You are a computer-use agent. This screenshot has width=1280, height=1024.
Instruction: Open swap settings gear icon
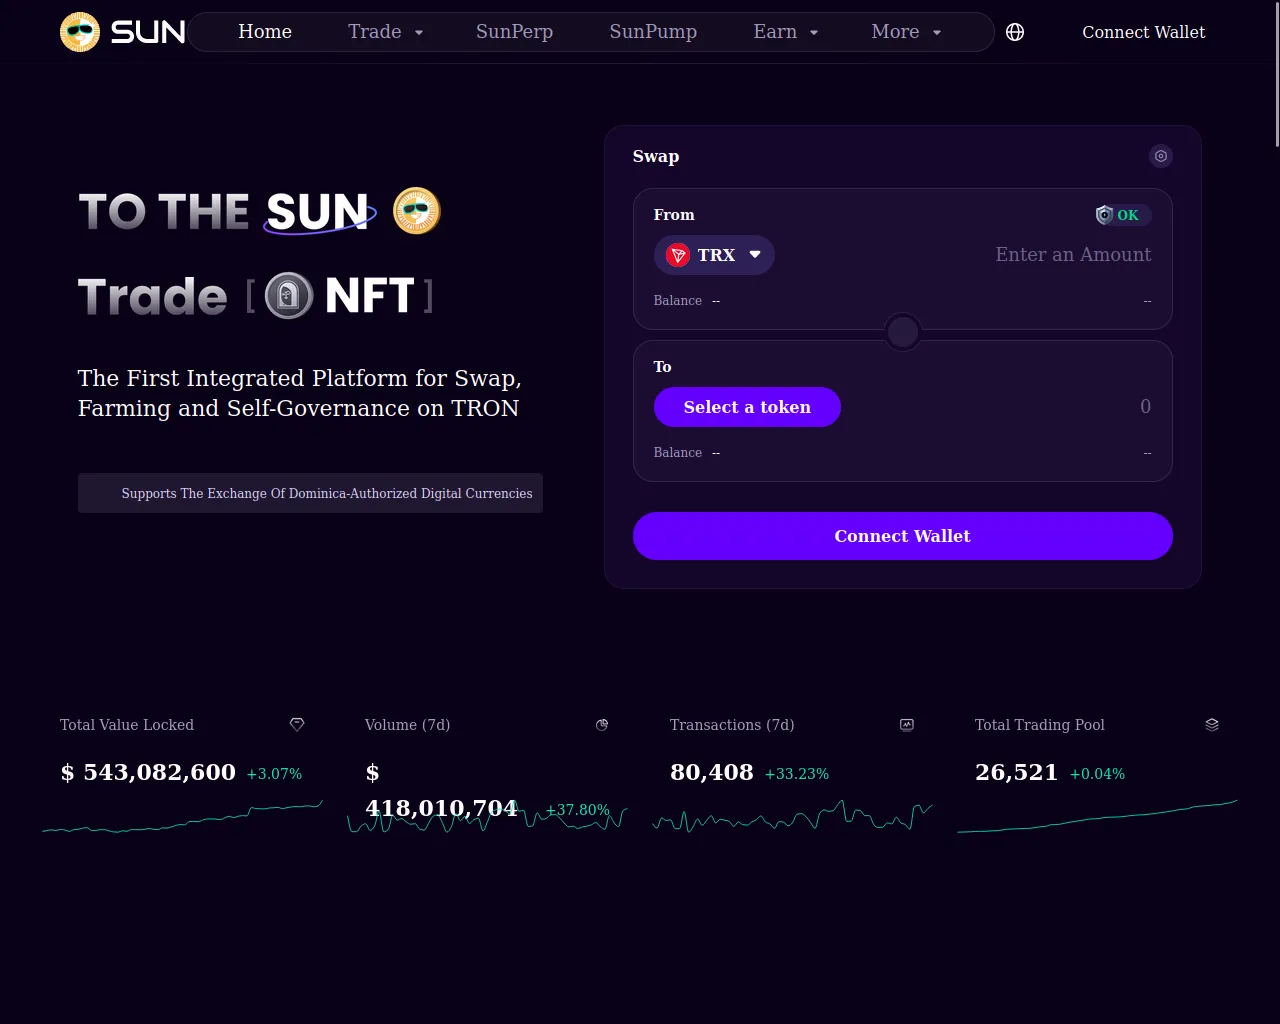(x=1160, y=156)
